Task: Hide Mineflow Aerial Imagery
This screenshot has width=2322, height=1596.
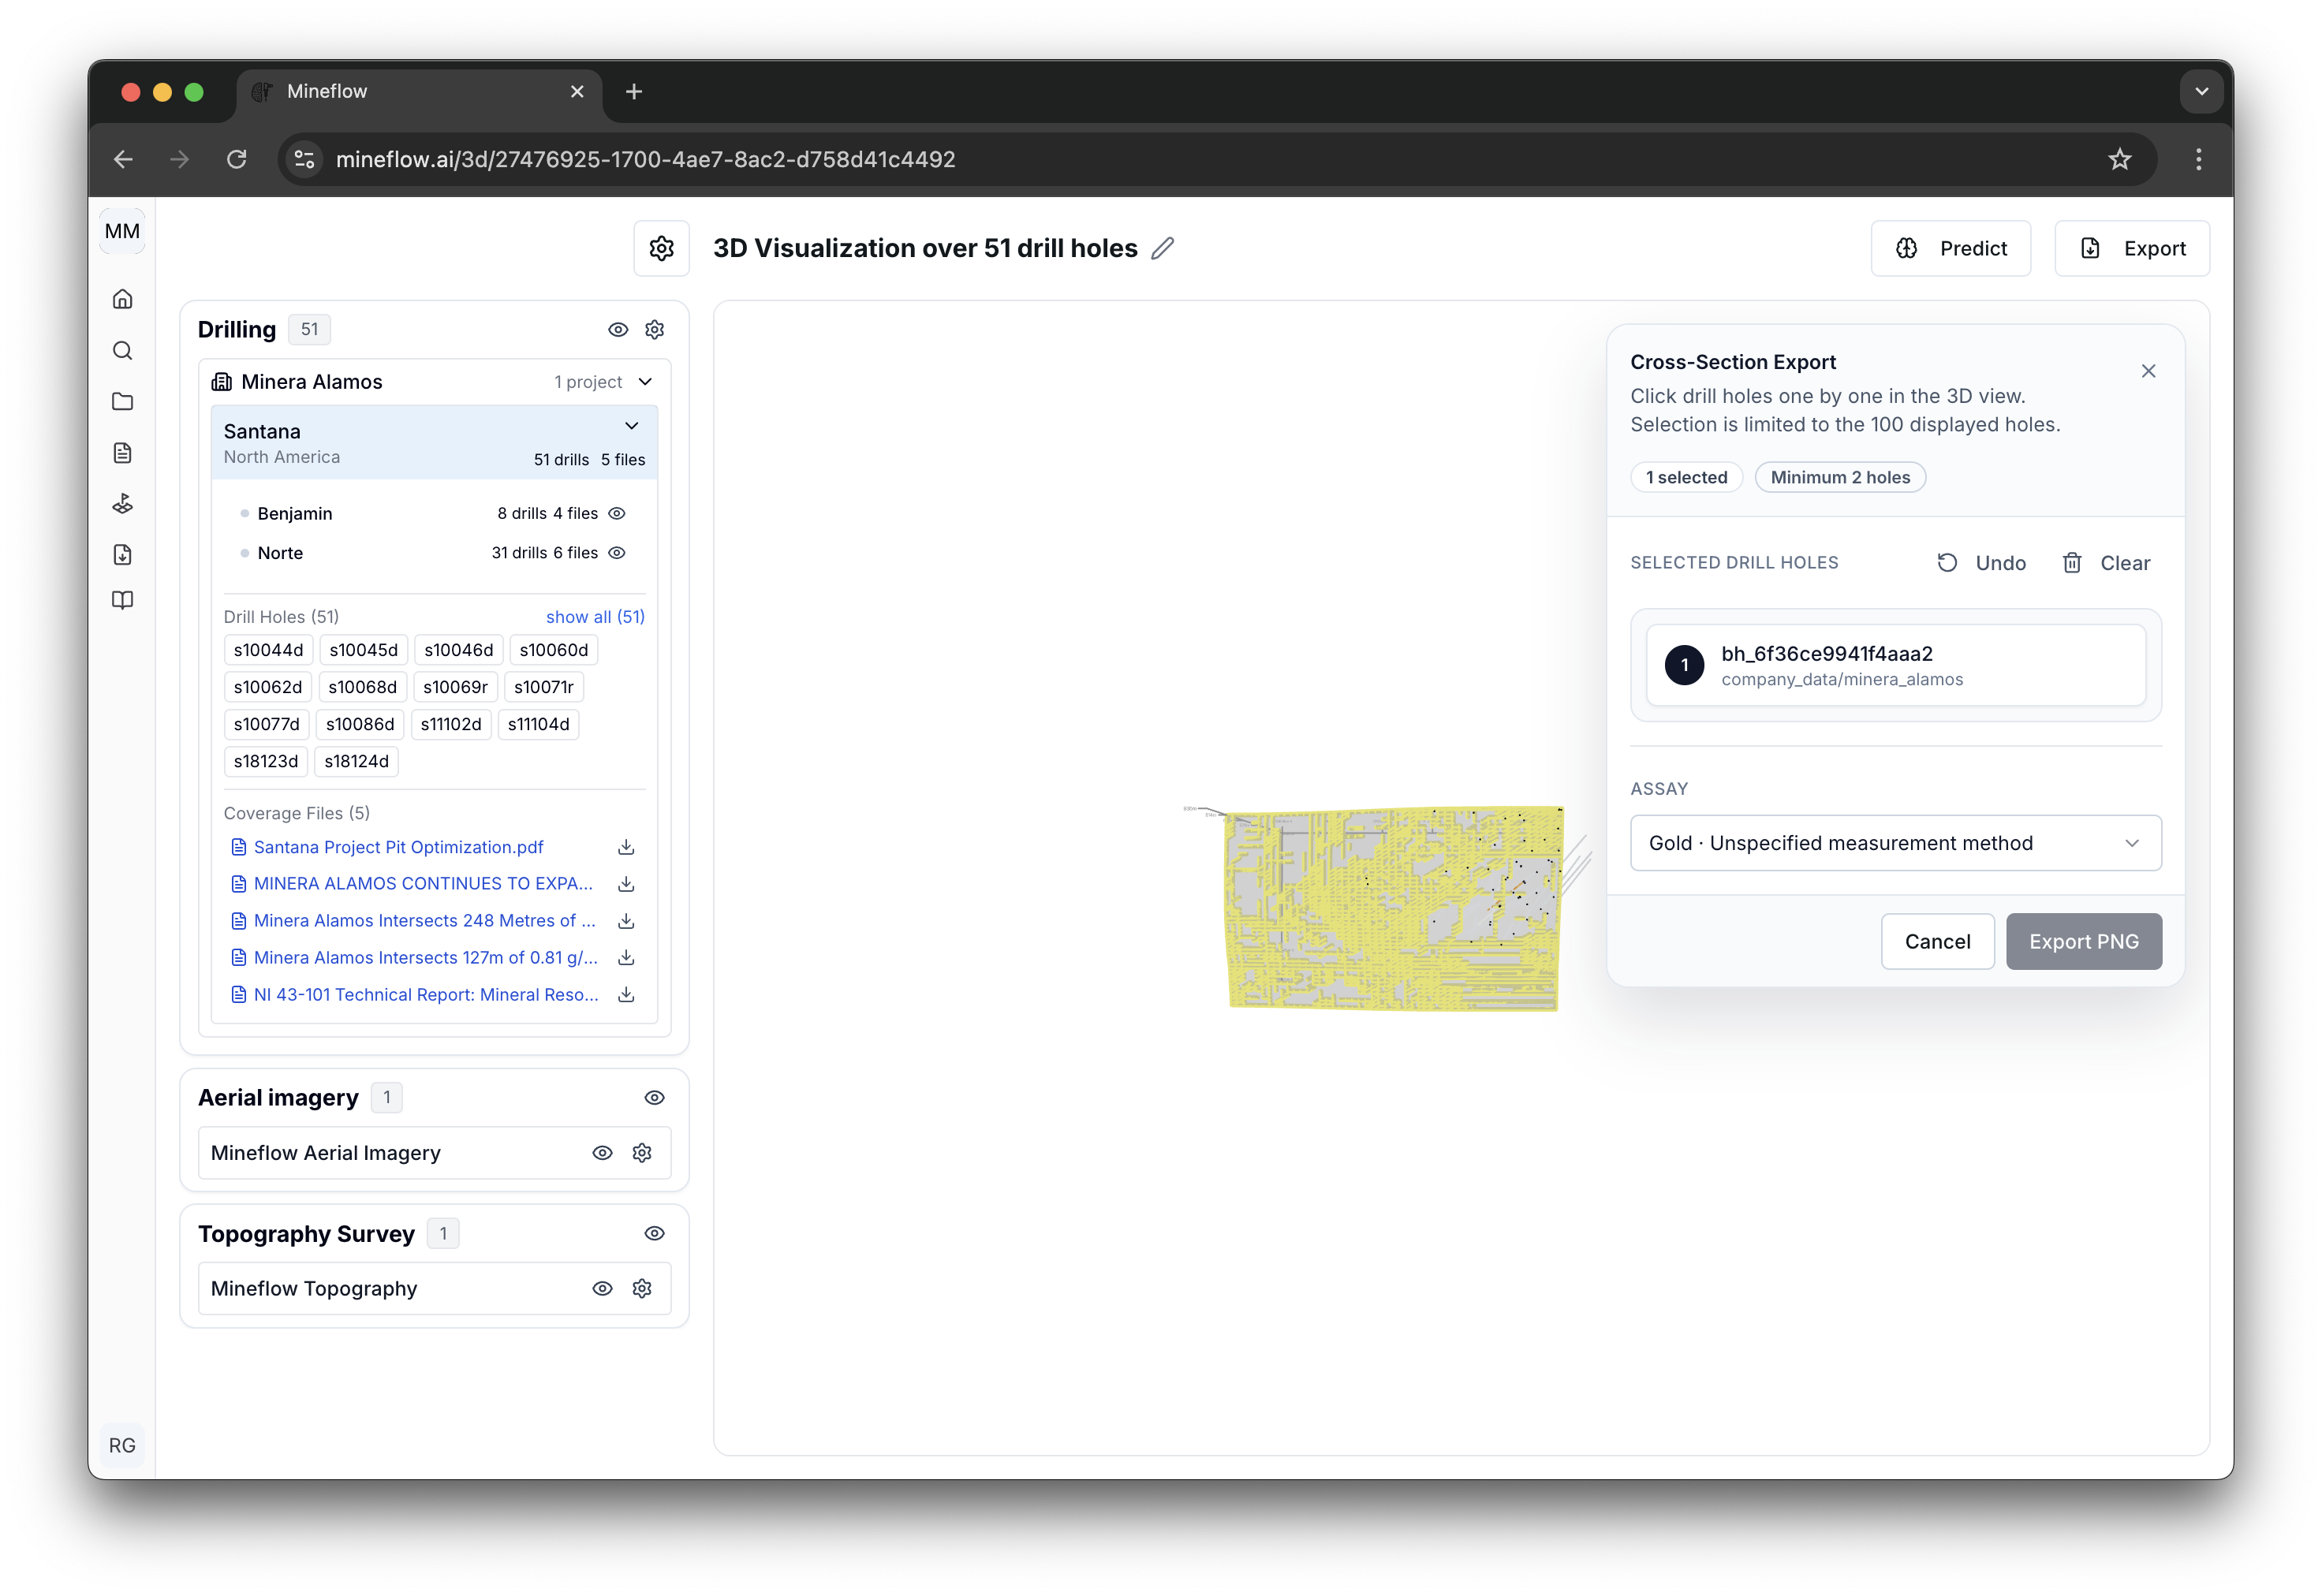Action: tap(602, 1152)
